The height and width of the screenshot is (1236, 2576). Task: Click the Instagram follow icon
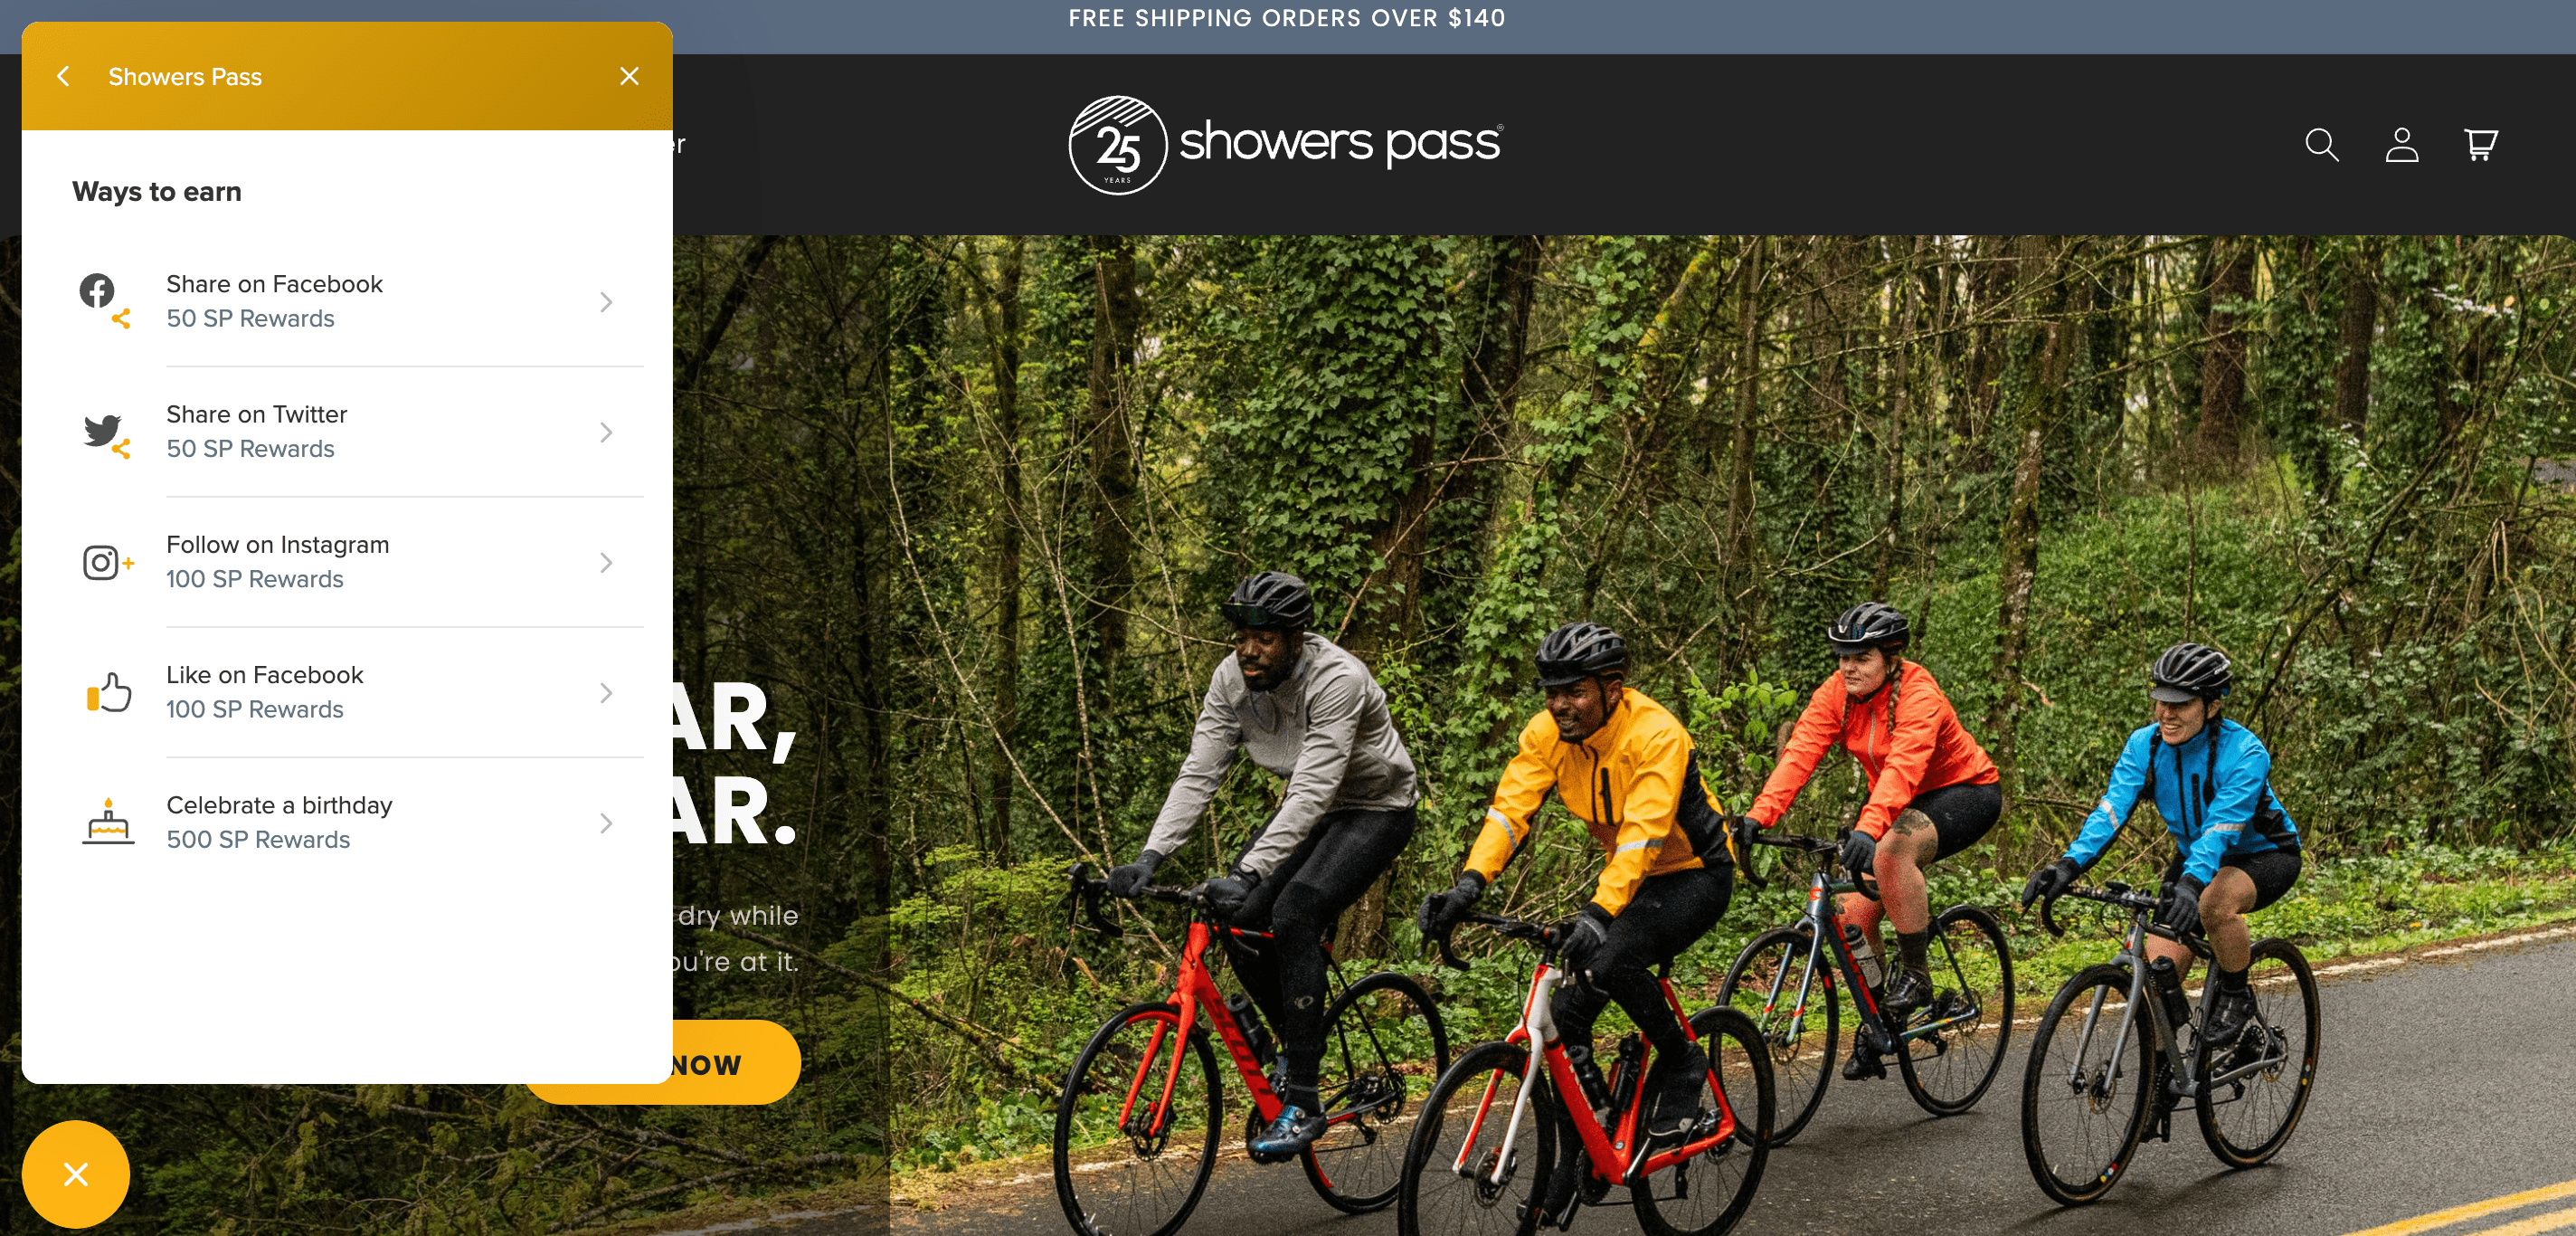[103, 560]
